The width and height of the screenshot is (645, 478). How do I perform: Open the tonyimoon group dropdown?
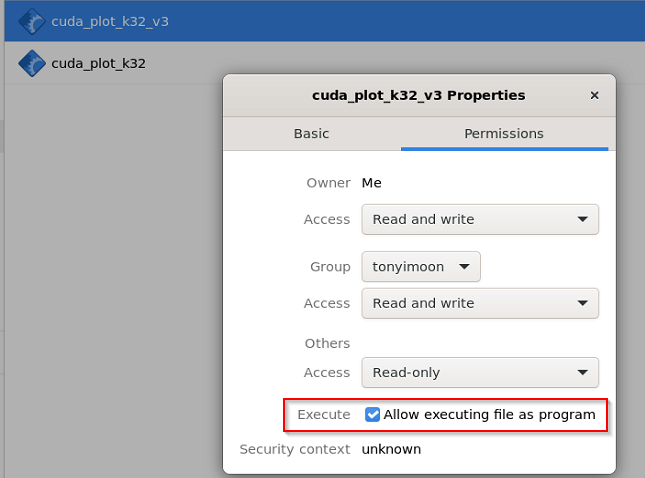click(421, 267)
